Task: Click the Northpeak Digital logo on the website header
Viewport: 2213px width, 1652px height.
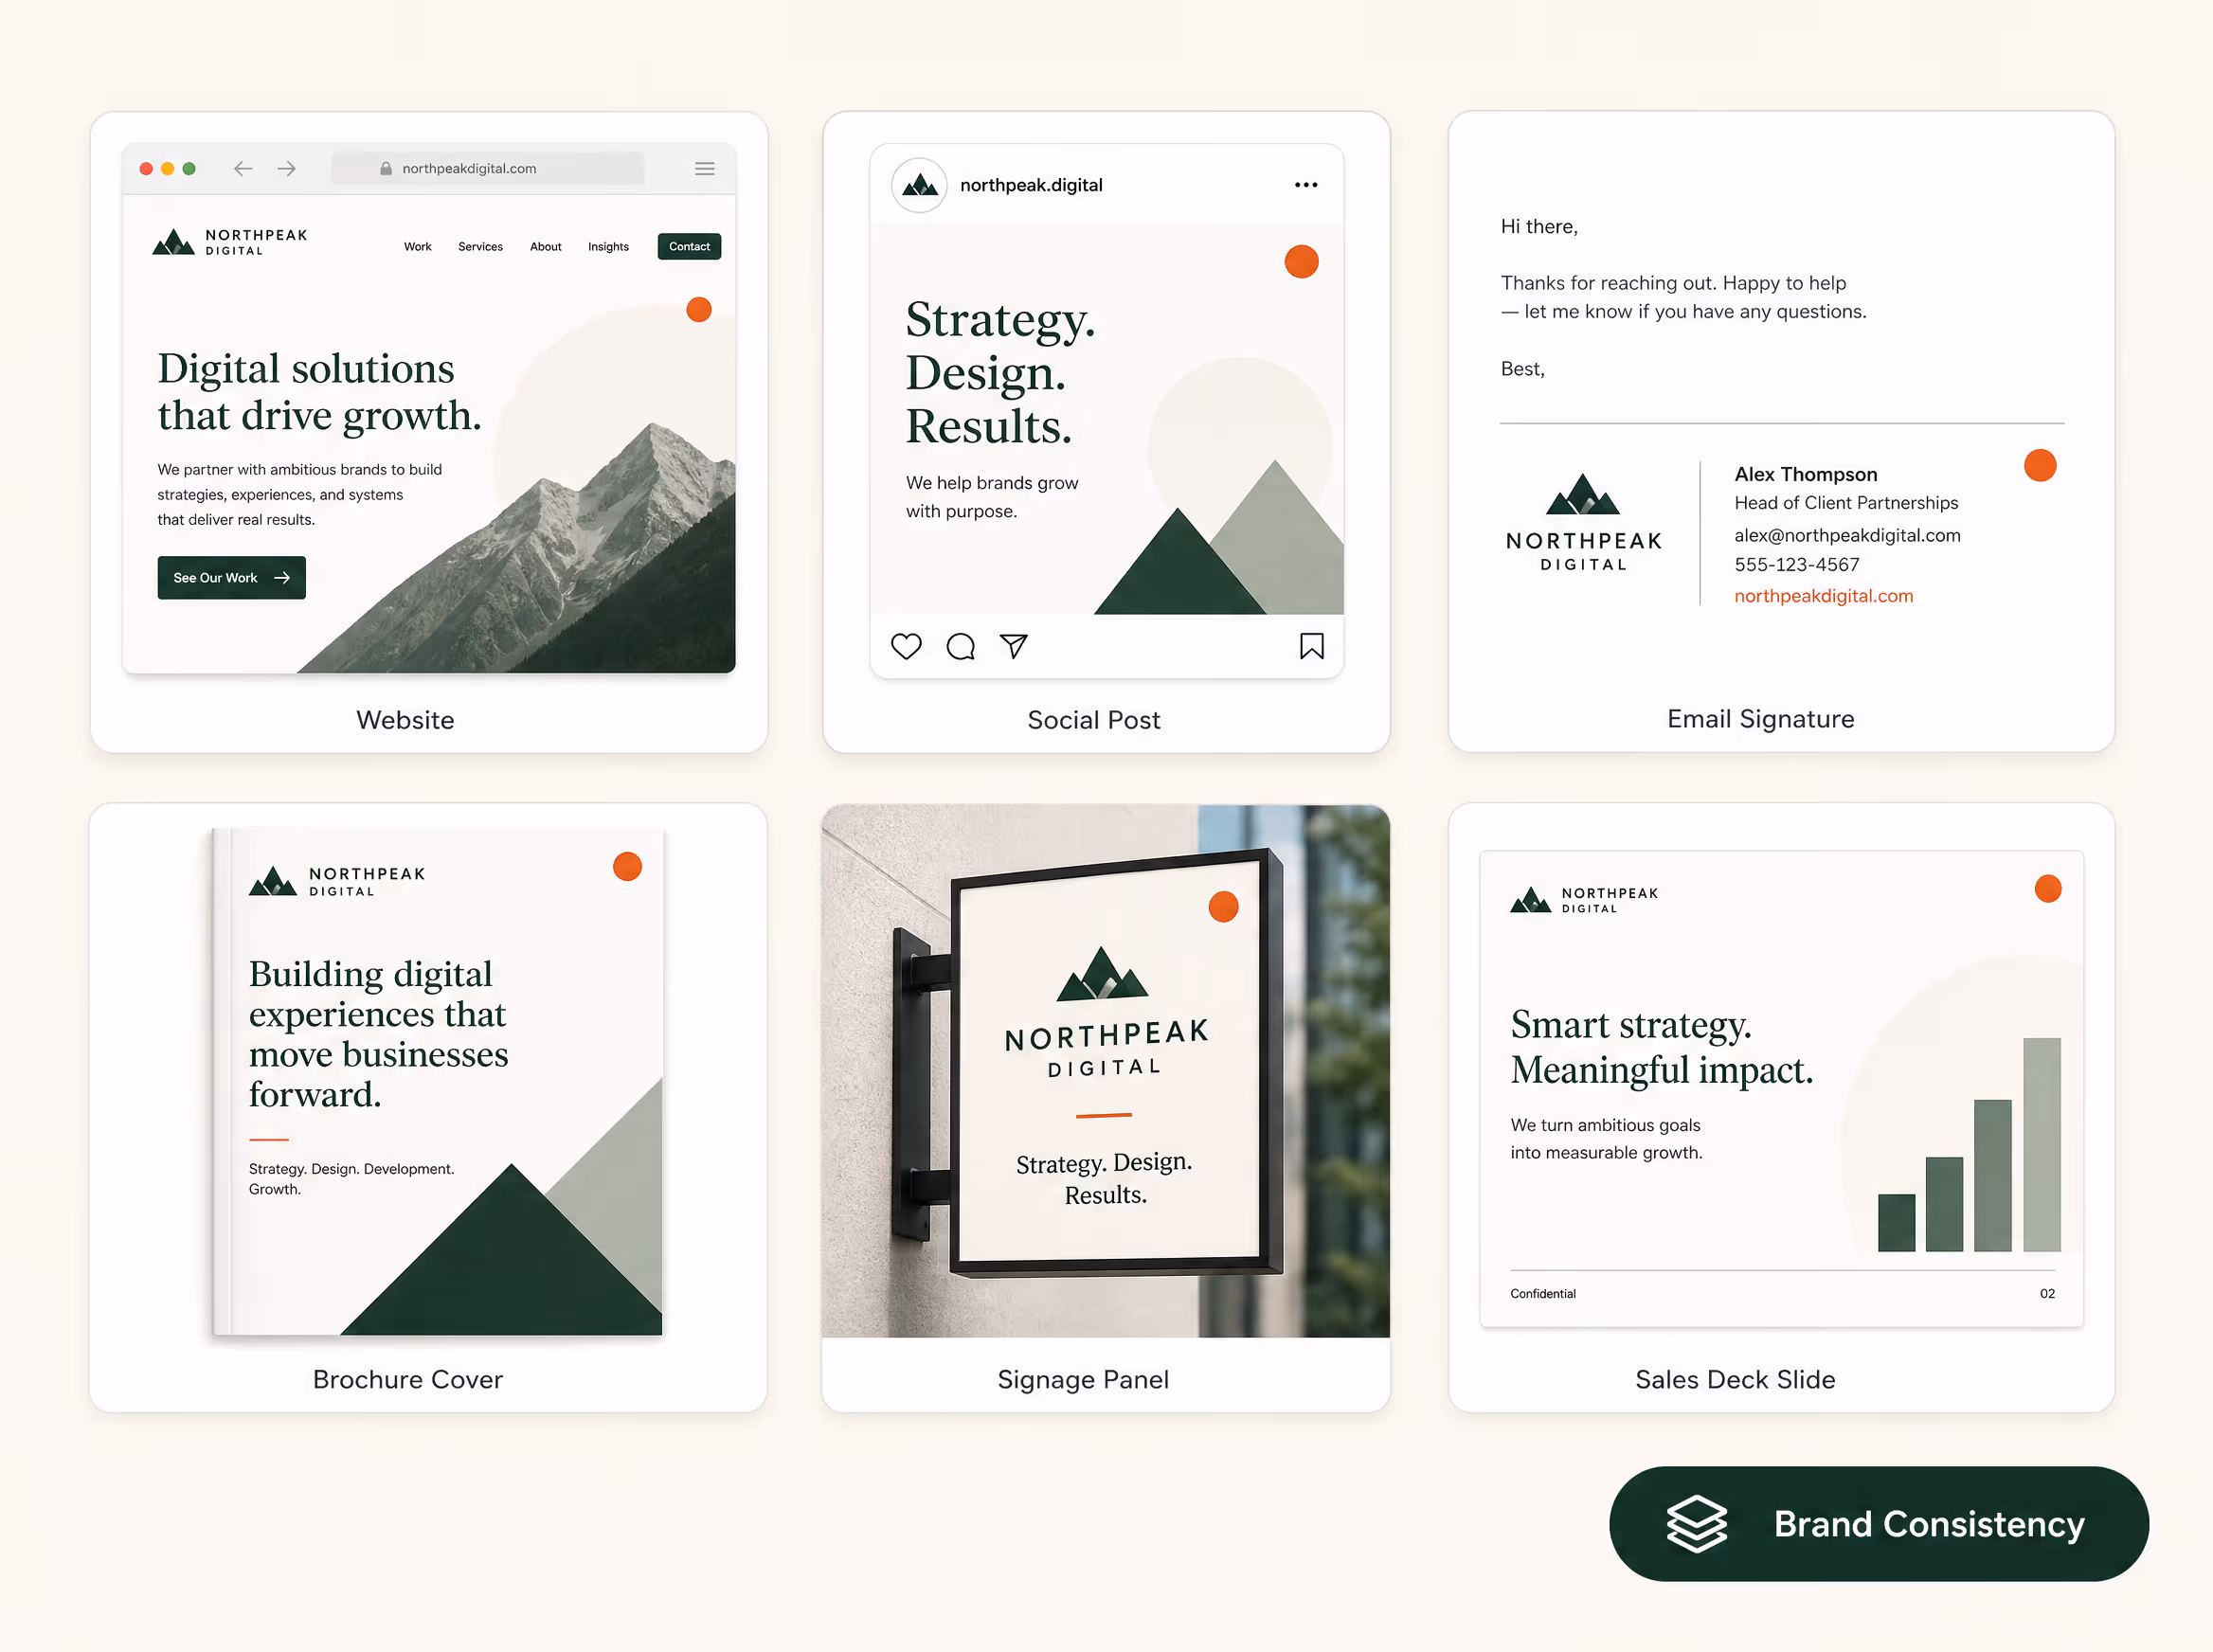Action: click(x=230, y=242)
